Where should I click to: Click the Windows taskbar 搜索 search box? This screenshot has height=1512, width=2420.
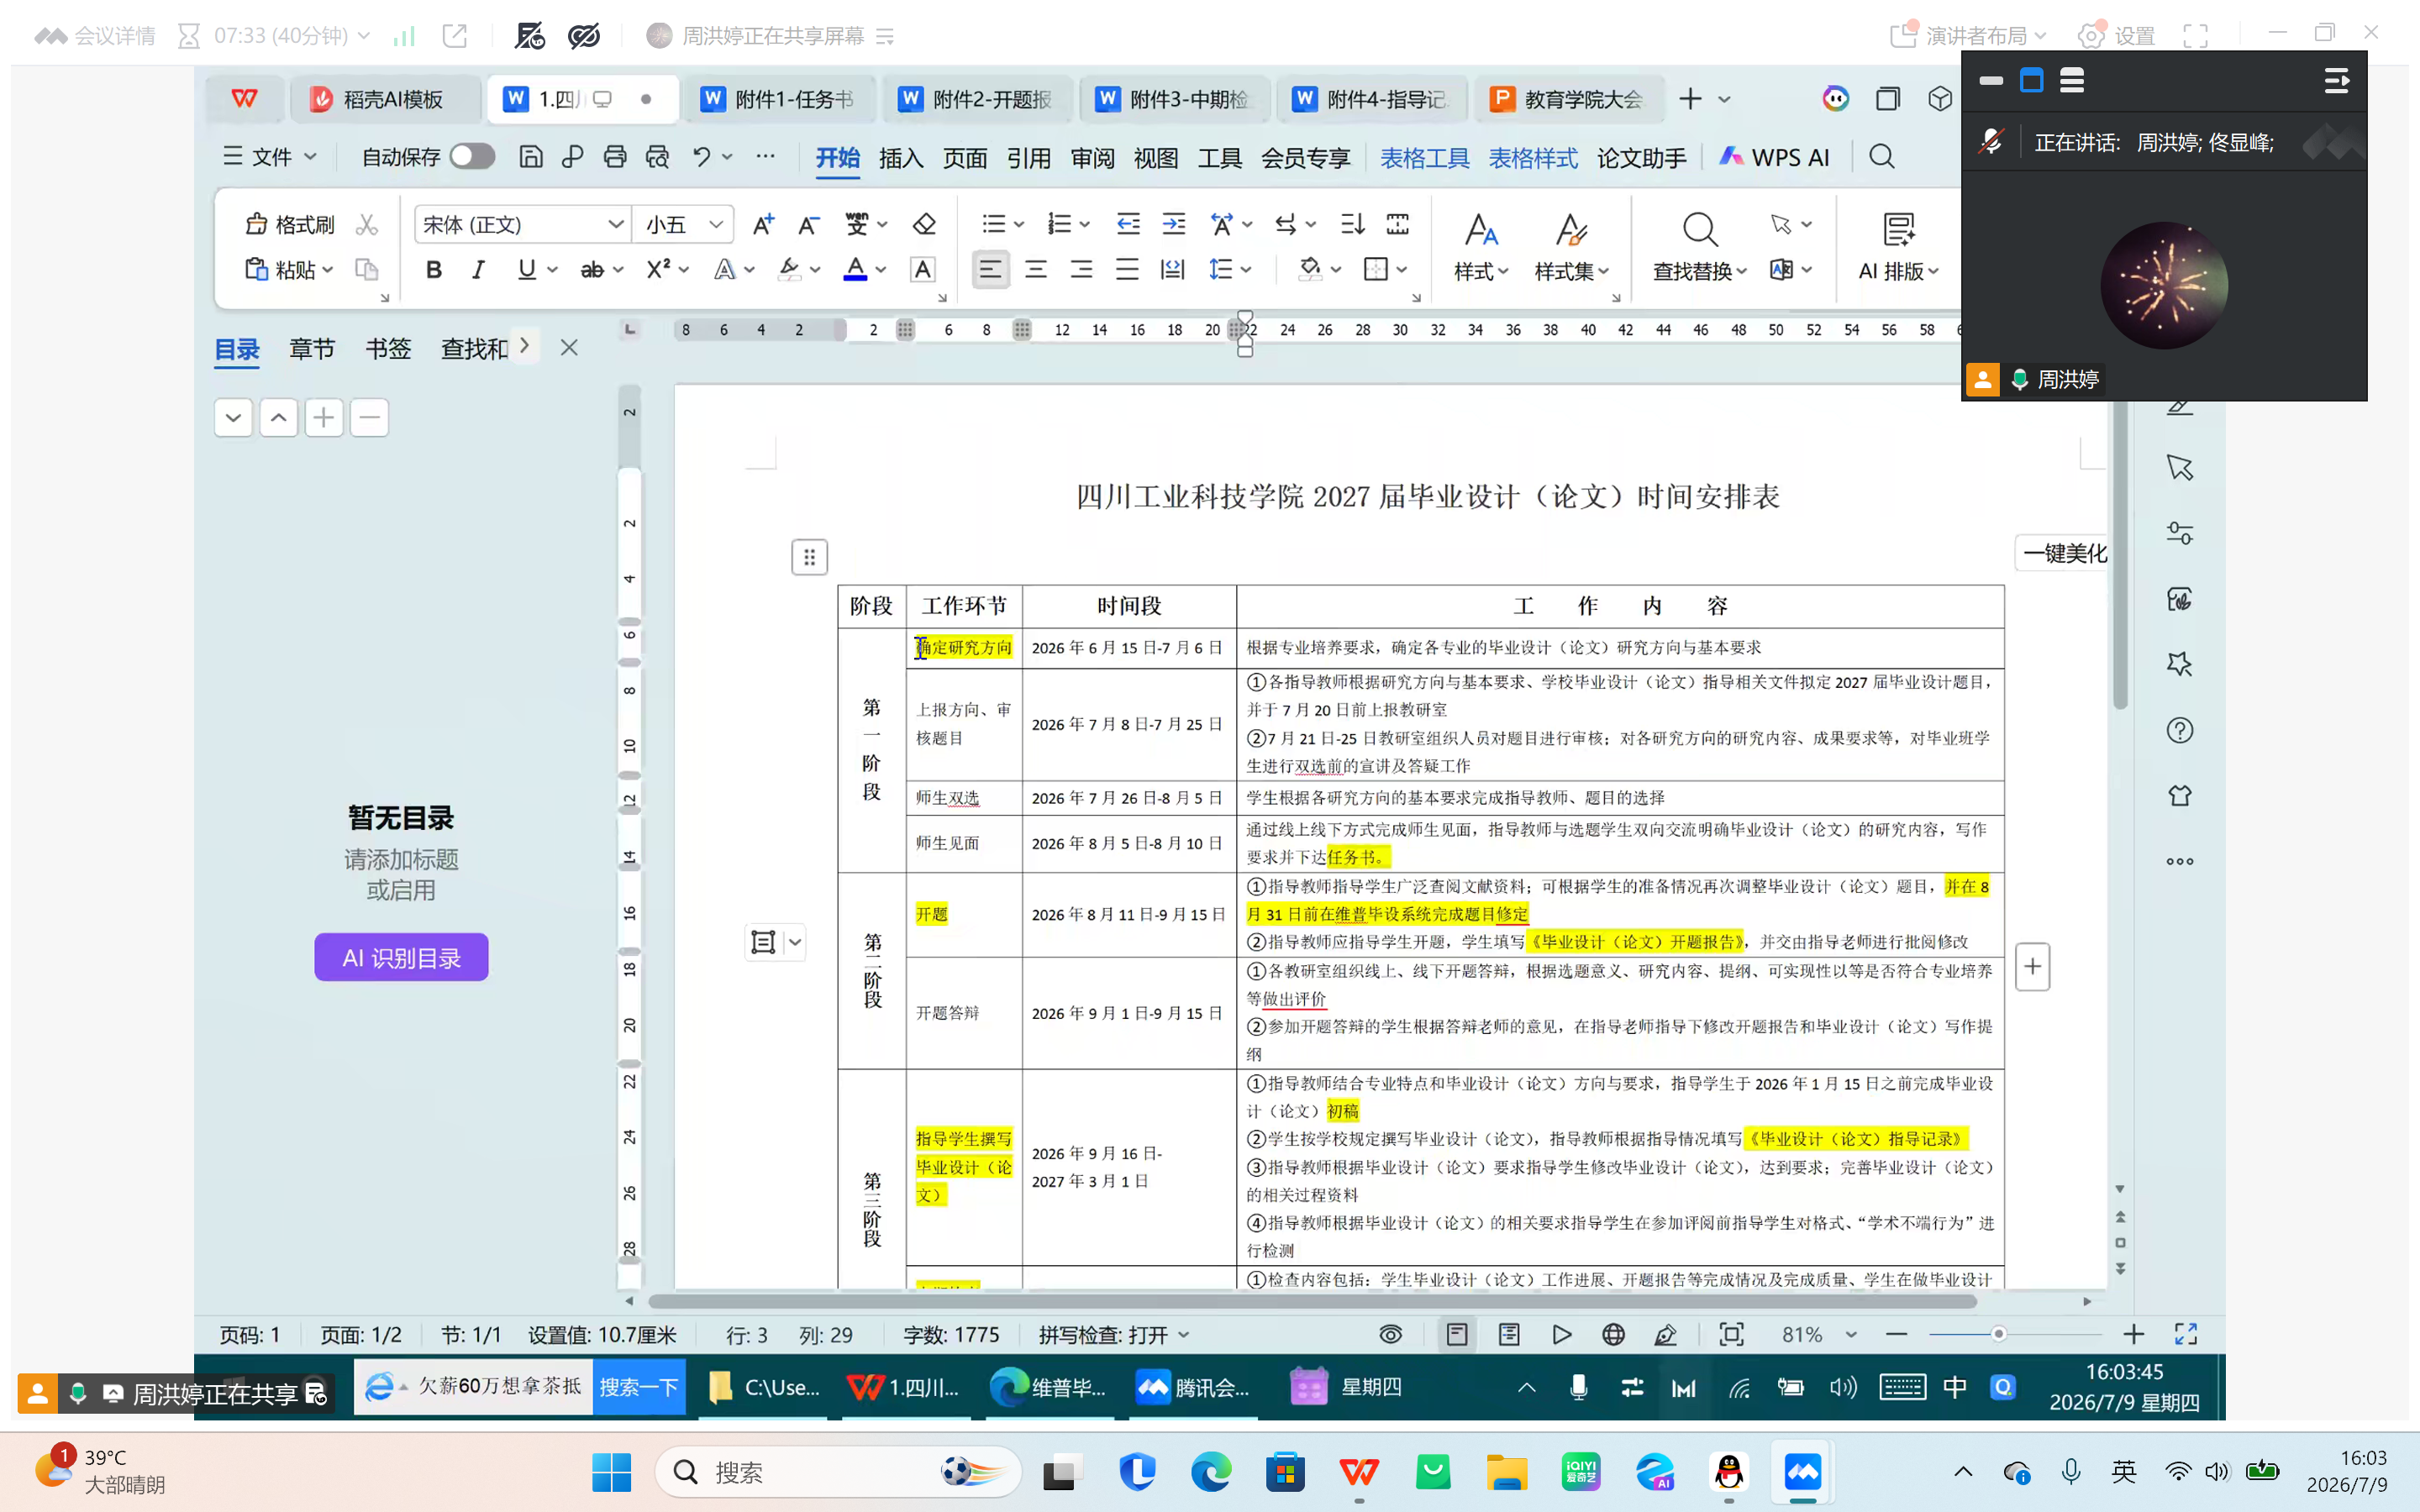click(x=838, y=1472)
